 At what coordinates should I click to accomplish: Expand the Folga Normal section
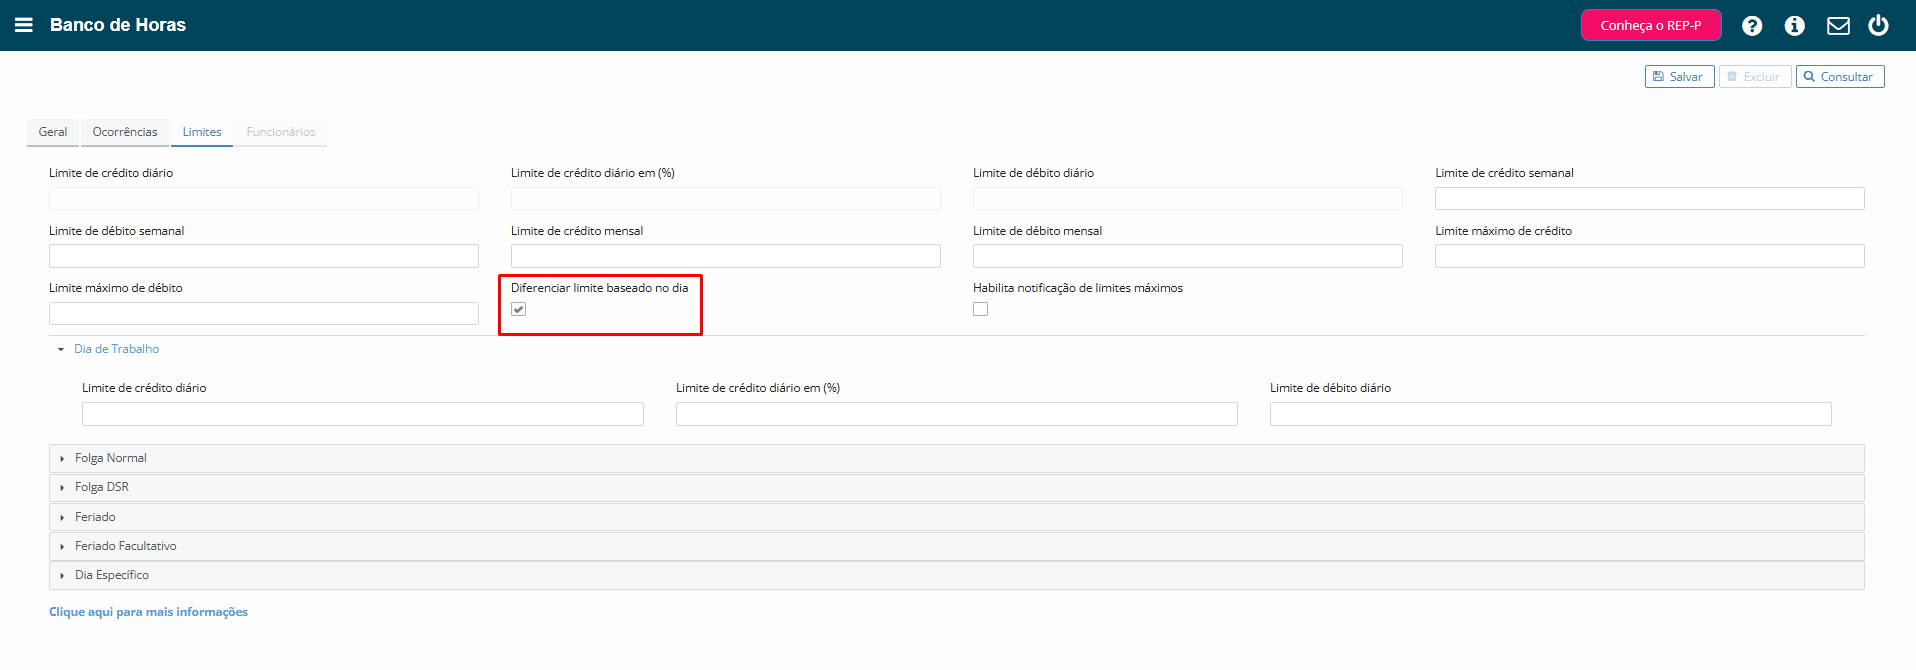pos(957,458)
